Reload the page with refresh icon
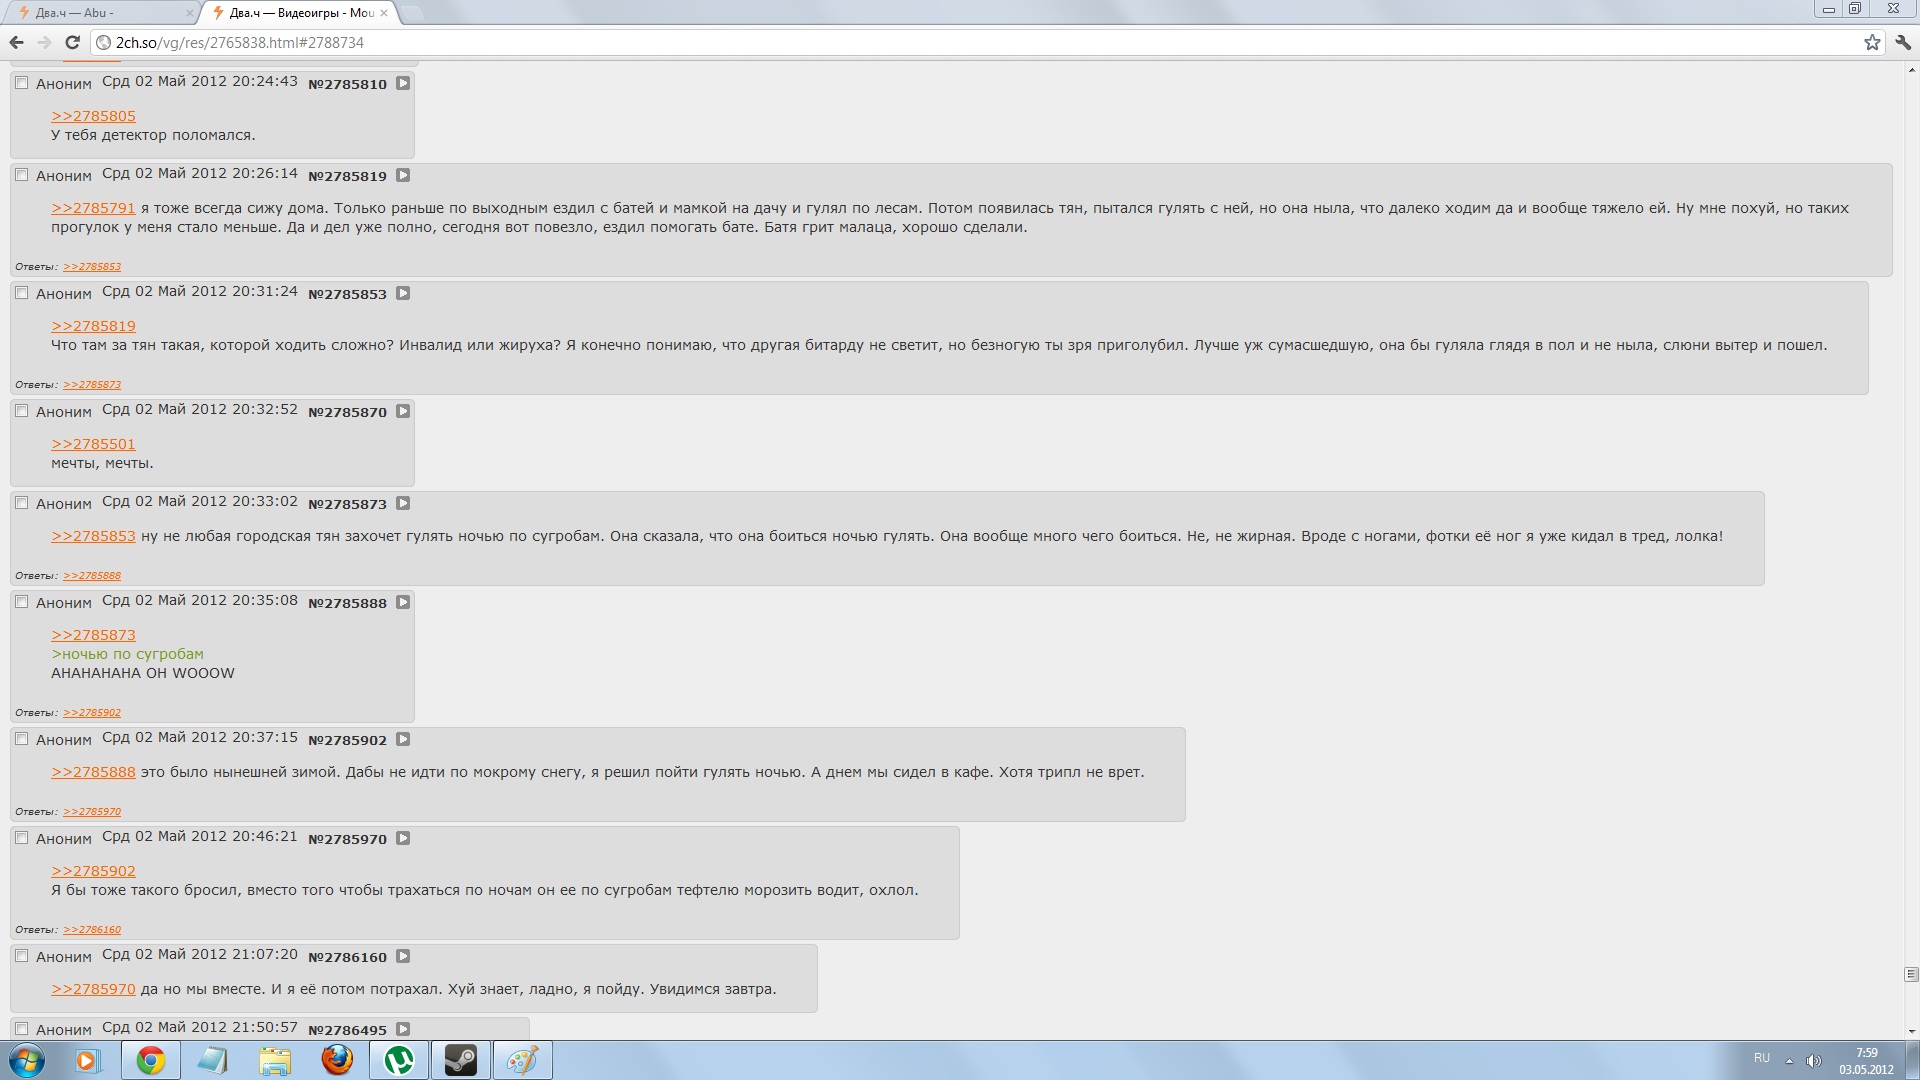The height and width of the screenshot is (1080, 1920). (x=72, y=42)
